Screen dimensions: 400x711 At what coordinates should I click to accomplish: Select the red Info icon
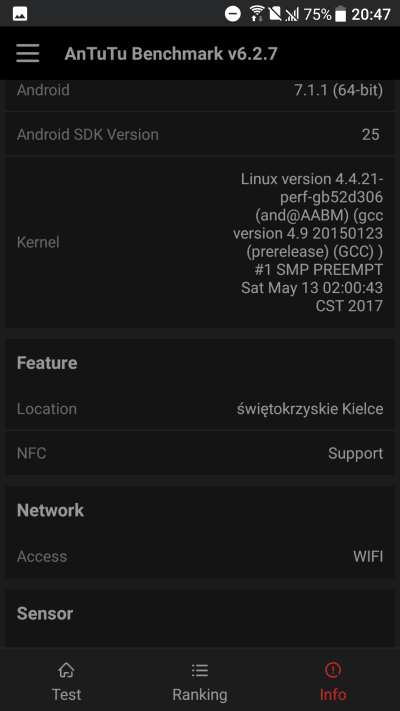333,669
